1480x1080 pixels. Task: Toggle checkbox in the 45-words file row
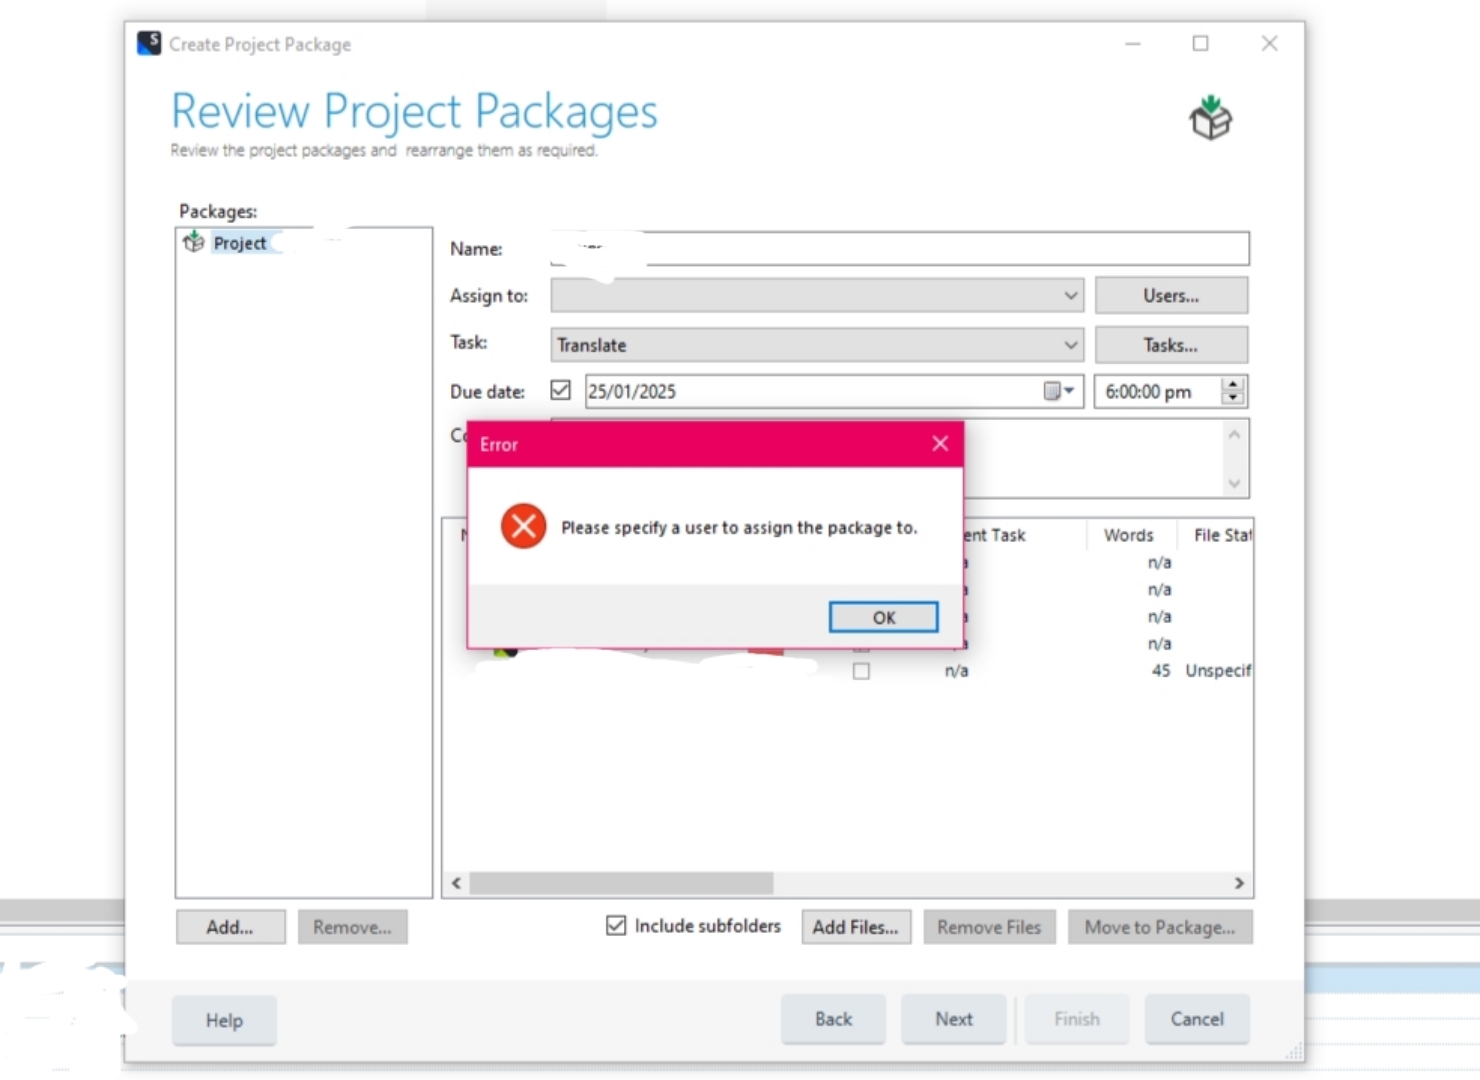(x=861, y=671)
